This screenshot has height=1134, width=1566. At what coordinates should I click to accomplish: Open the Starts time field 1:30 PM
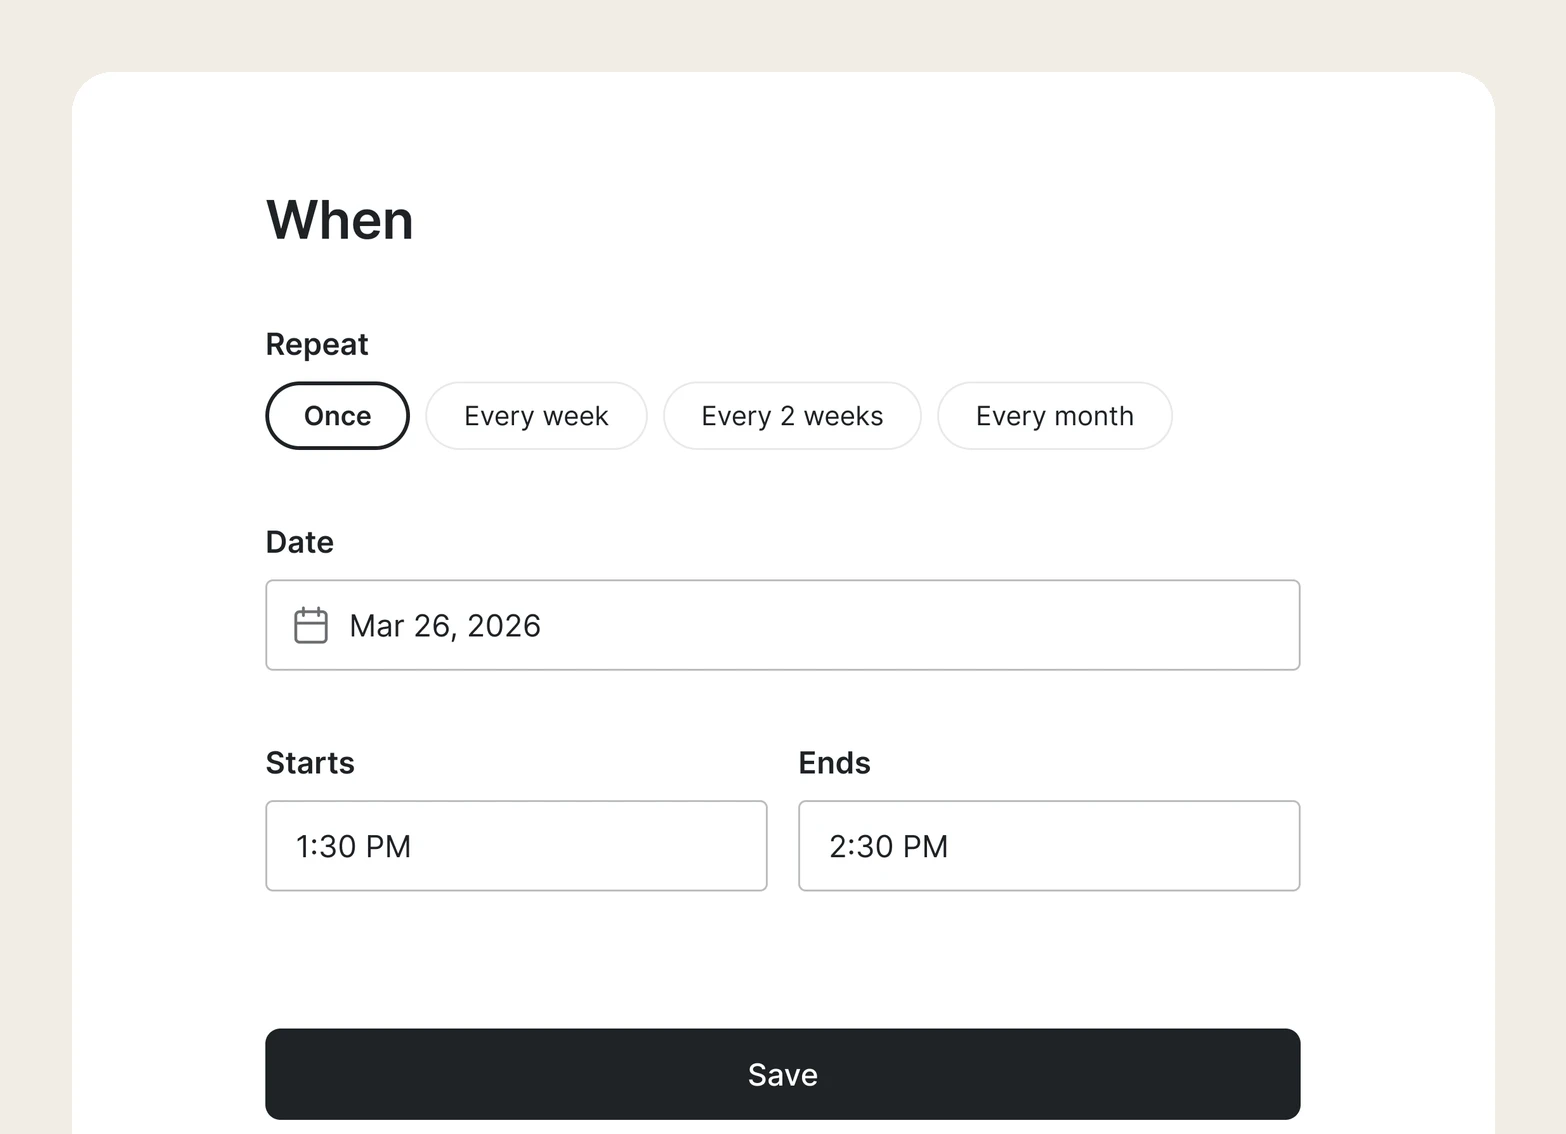(516, 846)
